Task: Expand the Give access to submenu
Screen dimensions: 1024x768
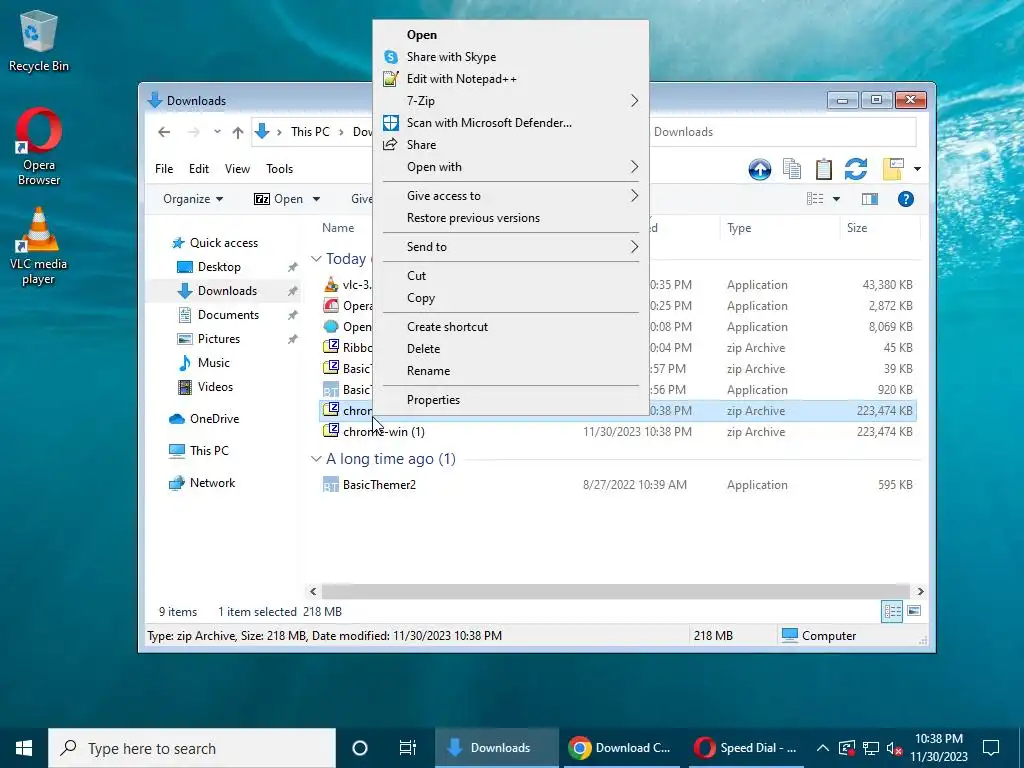Action: (511, 196)
